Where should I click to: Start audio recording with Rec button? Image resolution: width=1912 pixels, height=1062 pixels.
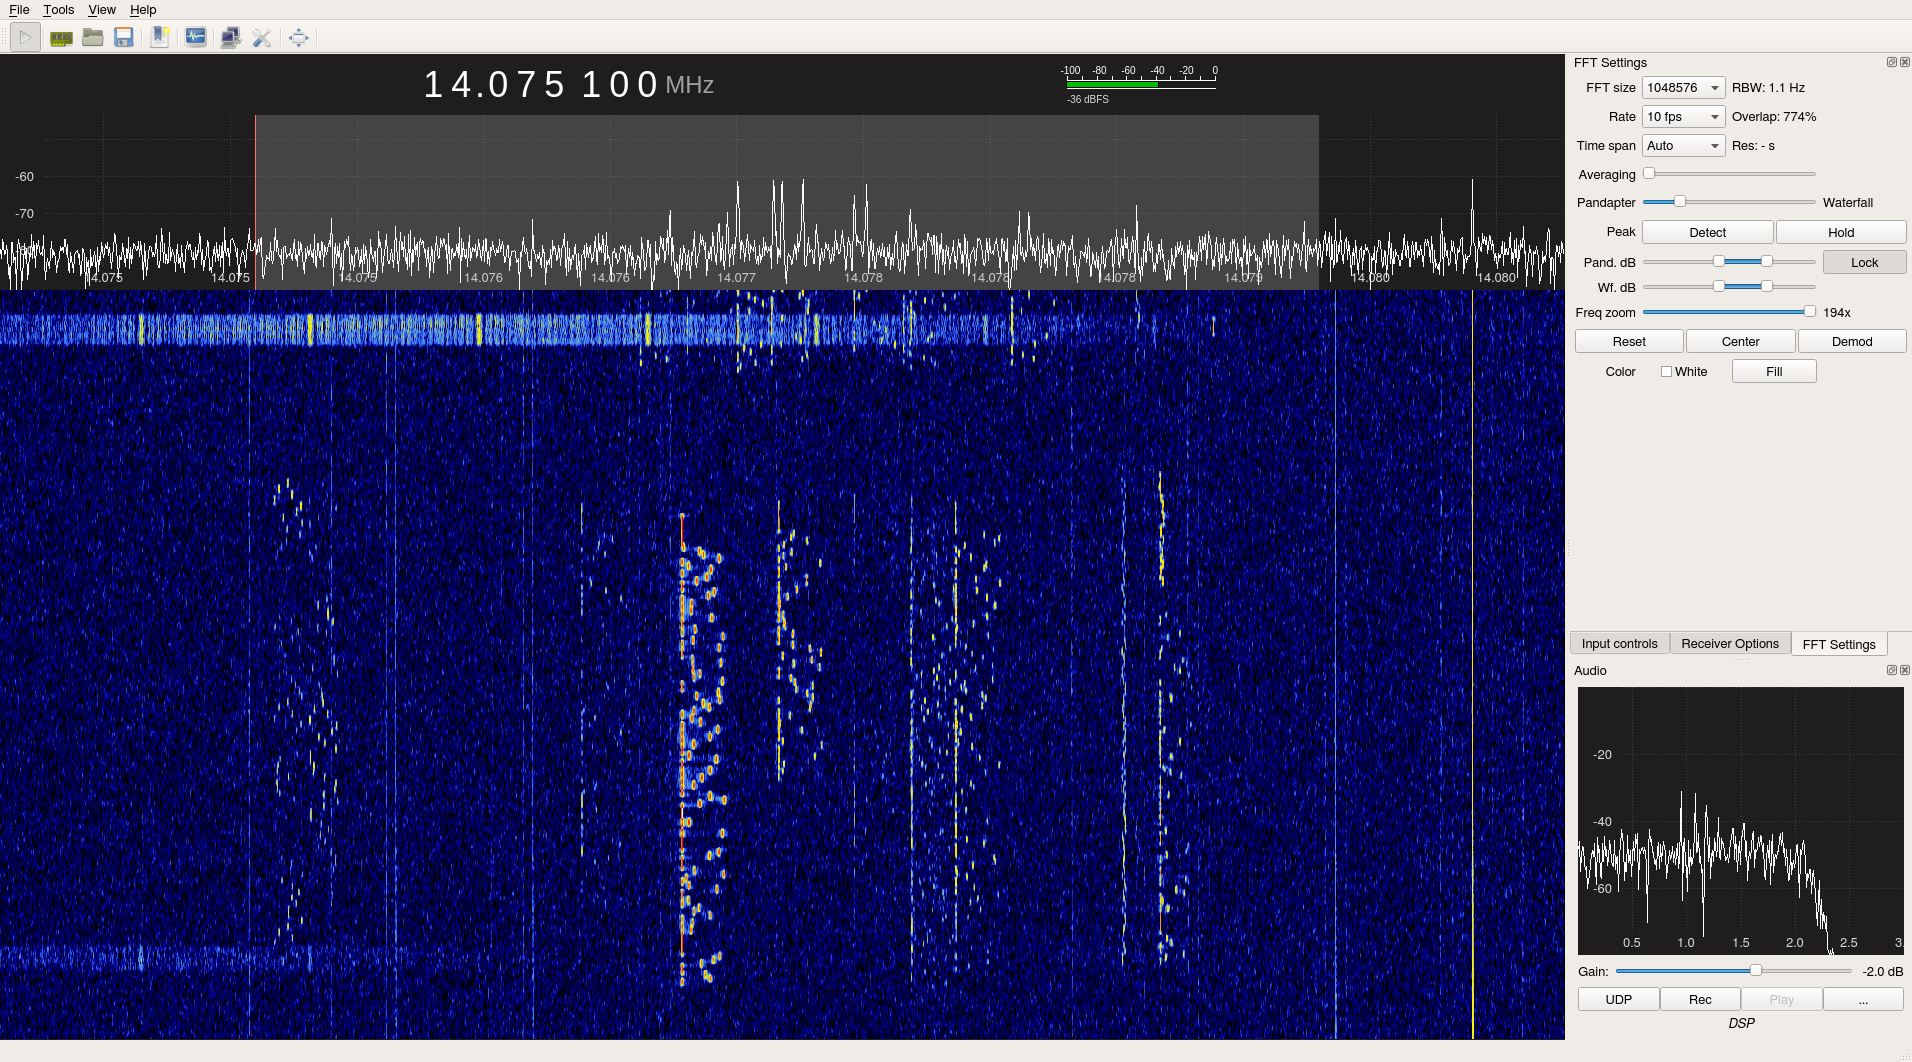pos(1700,999)
